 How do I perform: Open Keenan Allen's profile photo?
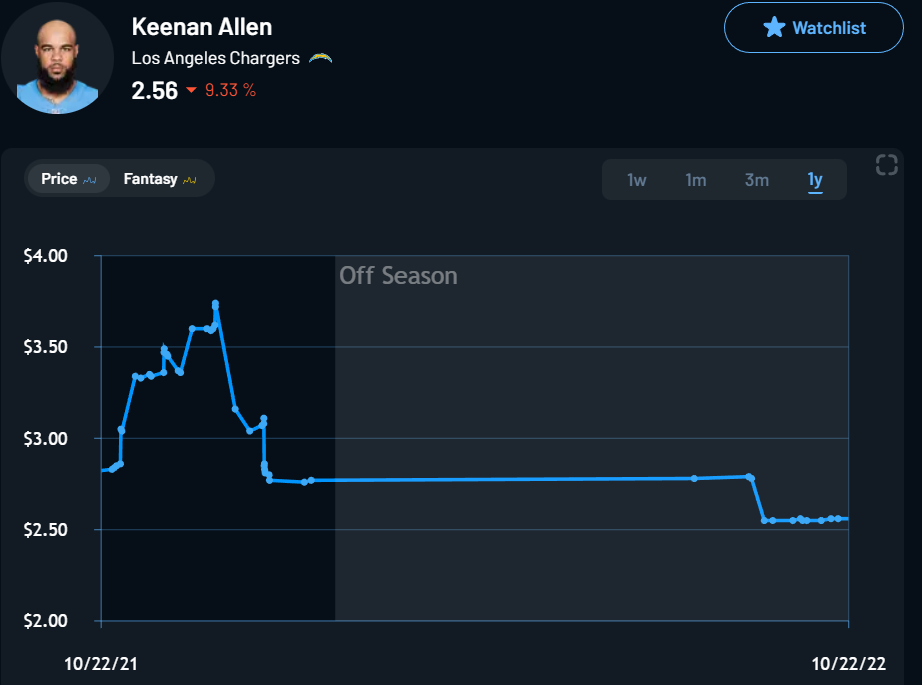[57, 57]
